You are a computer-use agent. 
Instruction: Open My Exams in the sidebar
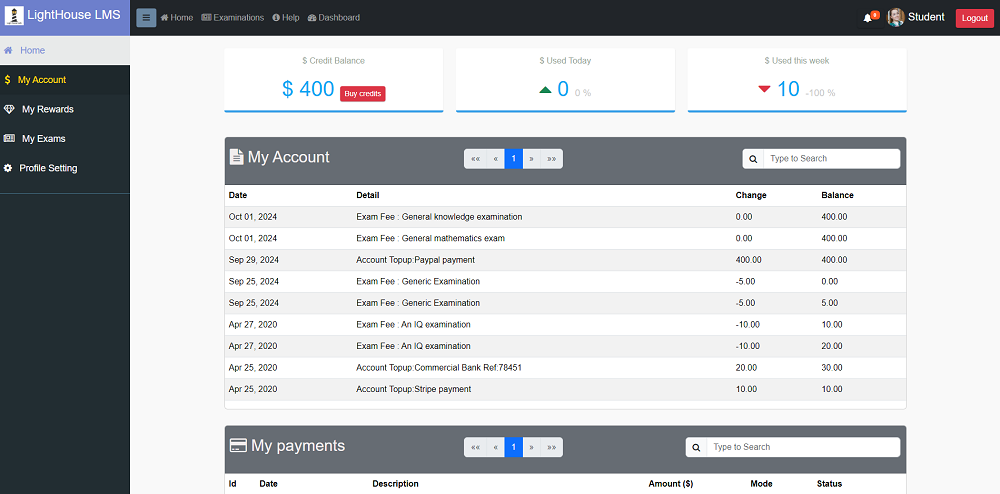point(43,139)
